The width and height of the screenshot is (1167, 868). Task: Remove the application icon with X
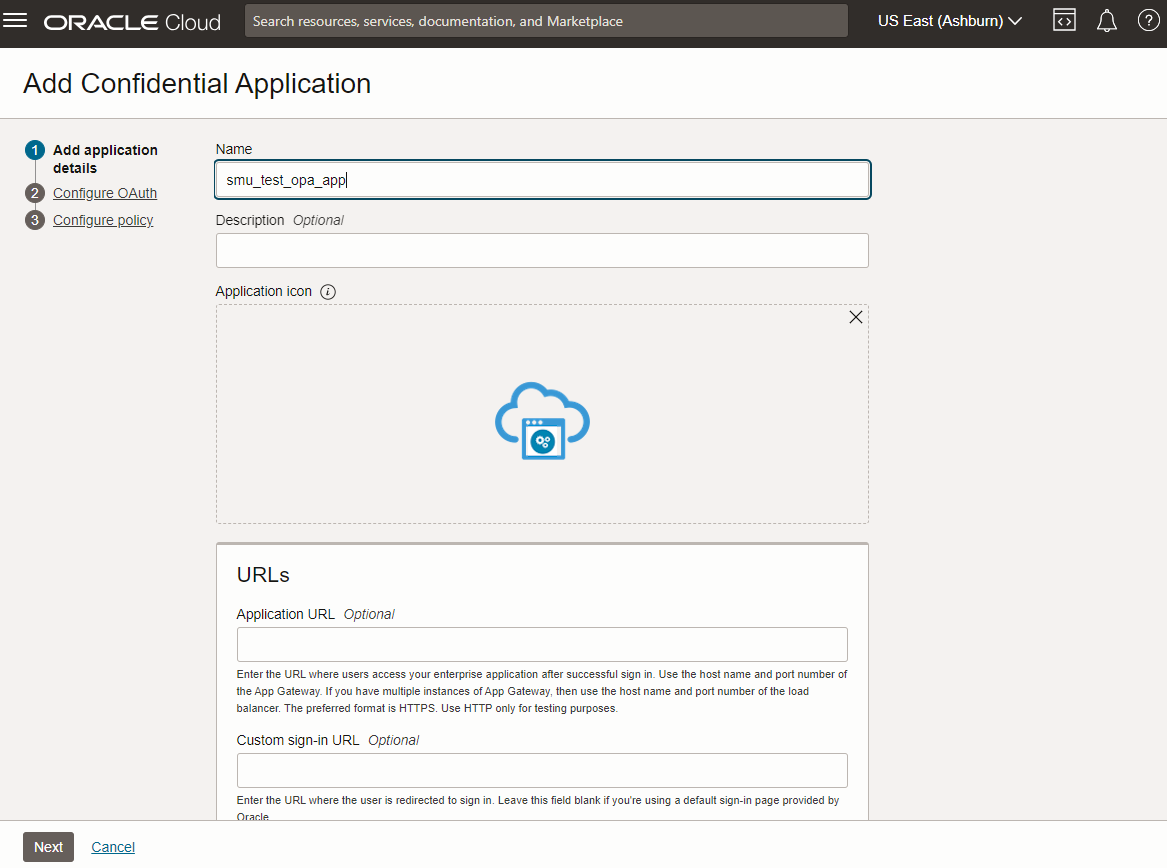point(855,317)
